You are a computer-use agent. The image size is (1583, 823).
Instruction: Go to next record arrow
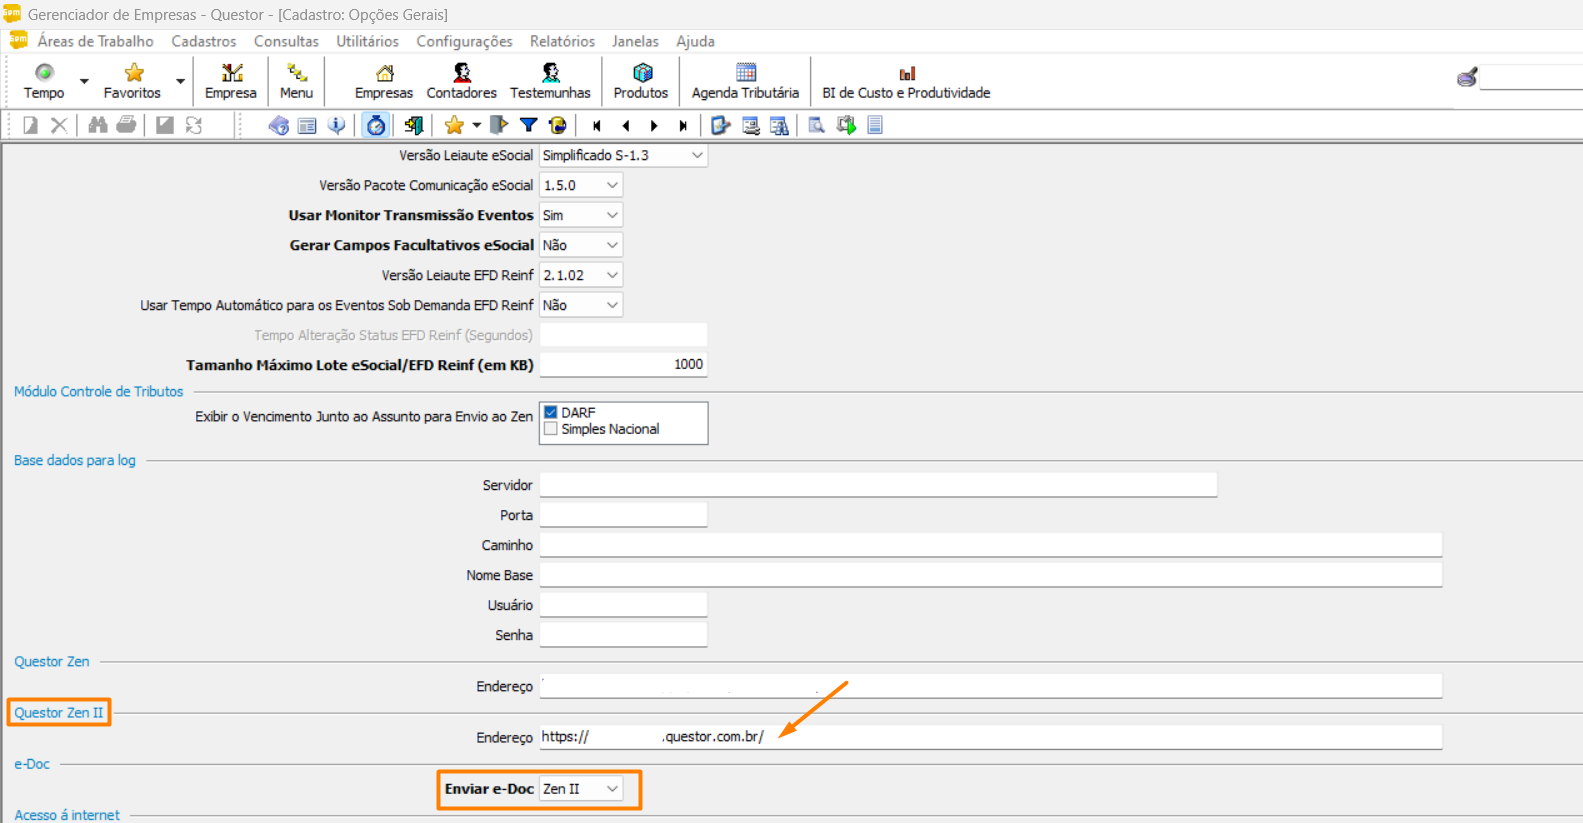[x=654, y=125]
